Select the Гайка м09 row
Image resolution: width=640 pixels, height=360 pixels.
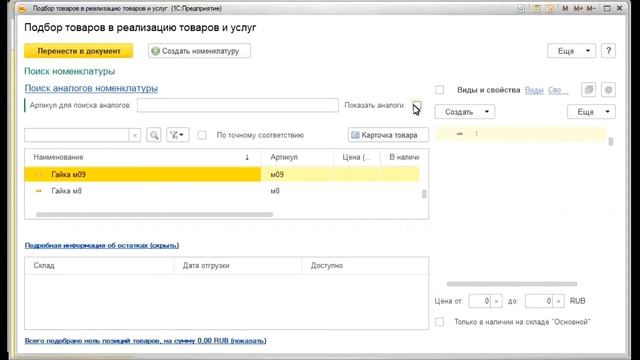[x=222, y=174]
